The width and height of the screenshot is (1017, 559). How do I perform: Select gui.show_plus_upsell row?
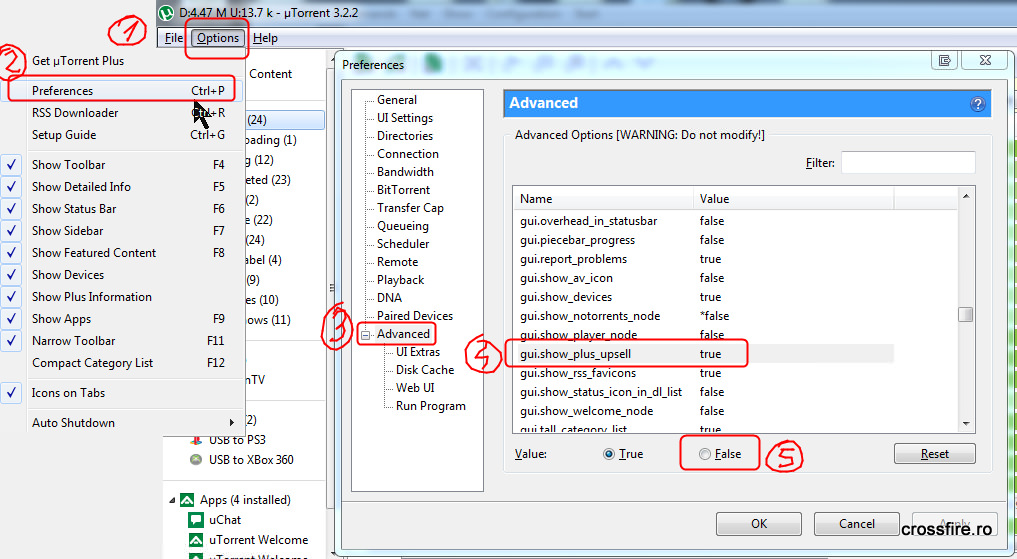click(x=704, y=354)
